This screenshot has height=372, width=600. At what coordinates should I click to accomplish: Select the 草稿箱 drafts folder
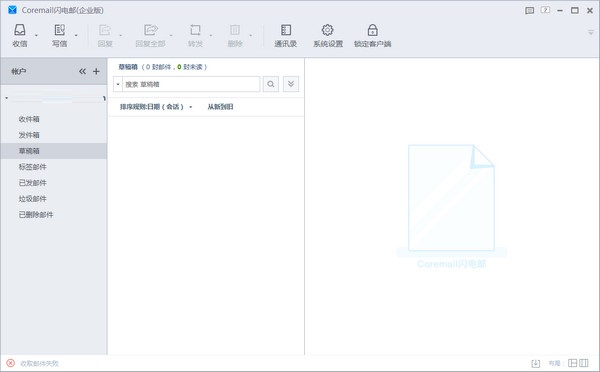tap(54, 151)
